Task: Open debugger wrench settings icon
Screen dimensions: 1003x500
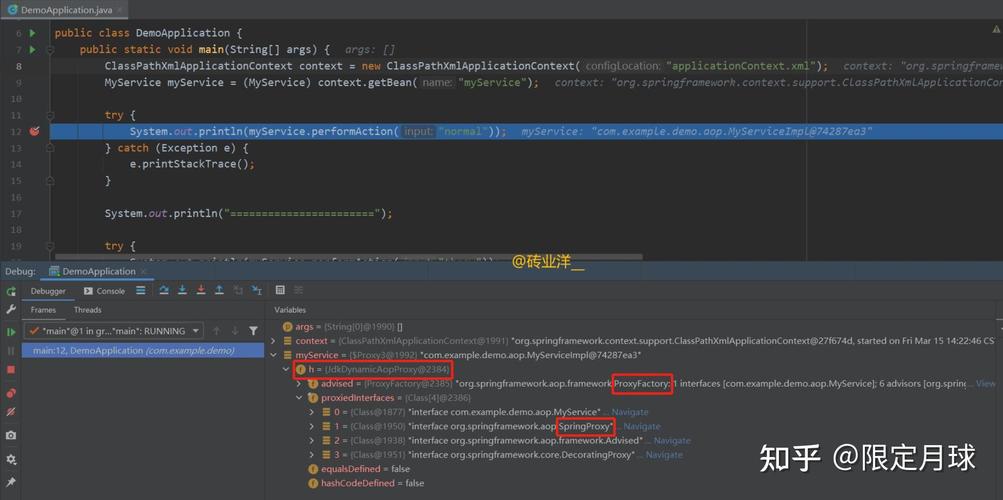Action: click(x=11, y=309)
